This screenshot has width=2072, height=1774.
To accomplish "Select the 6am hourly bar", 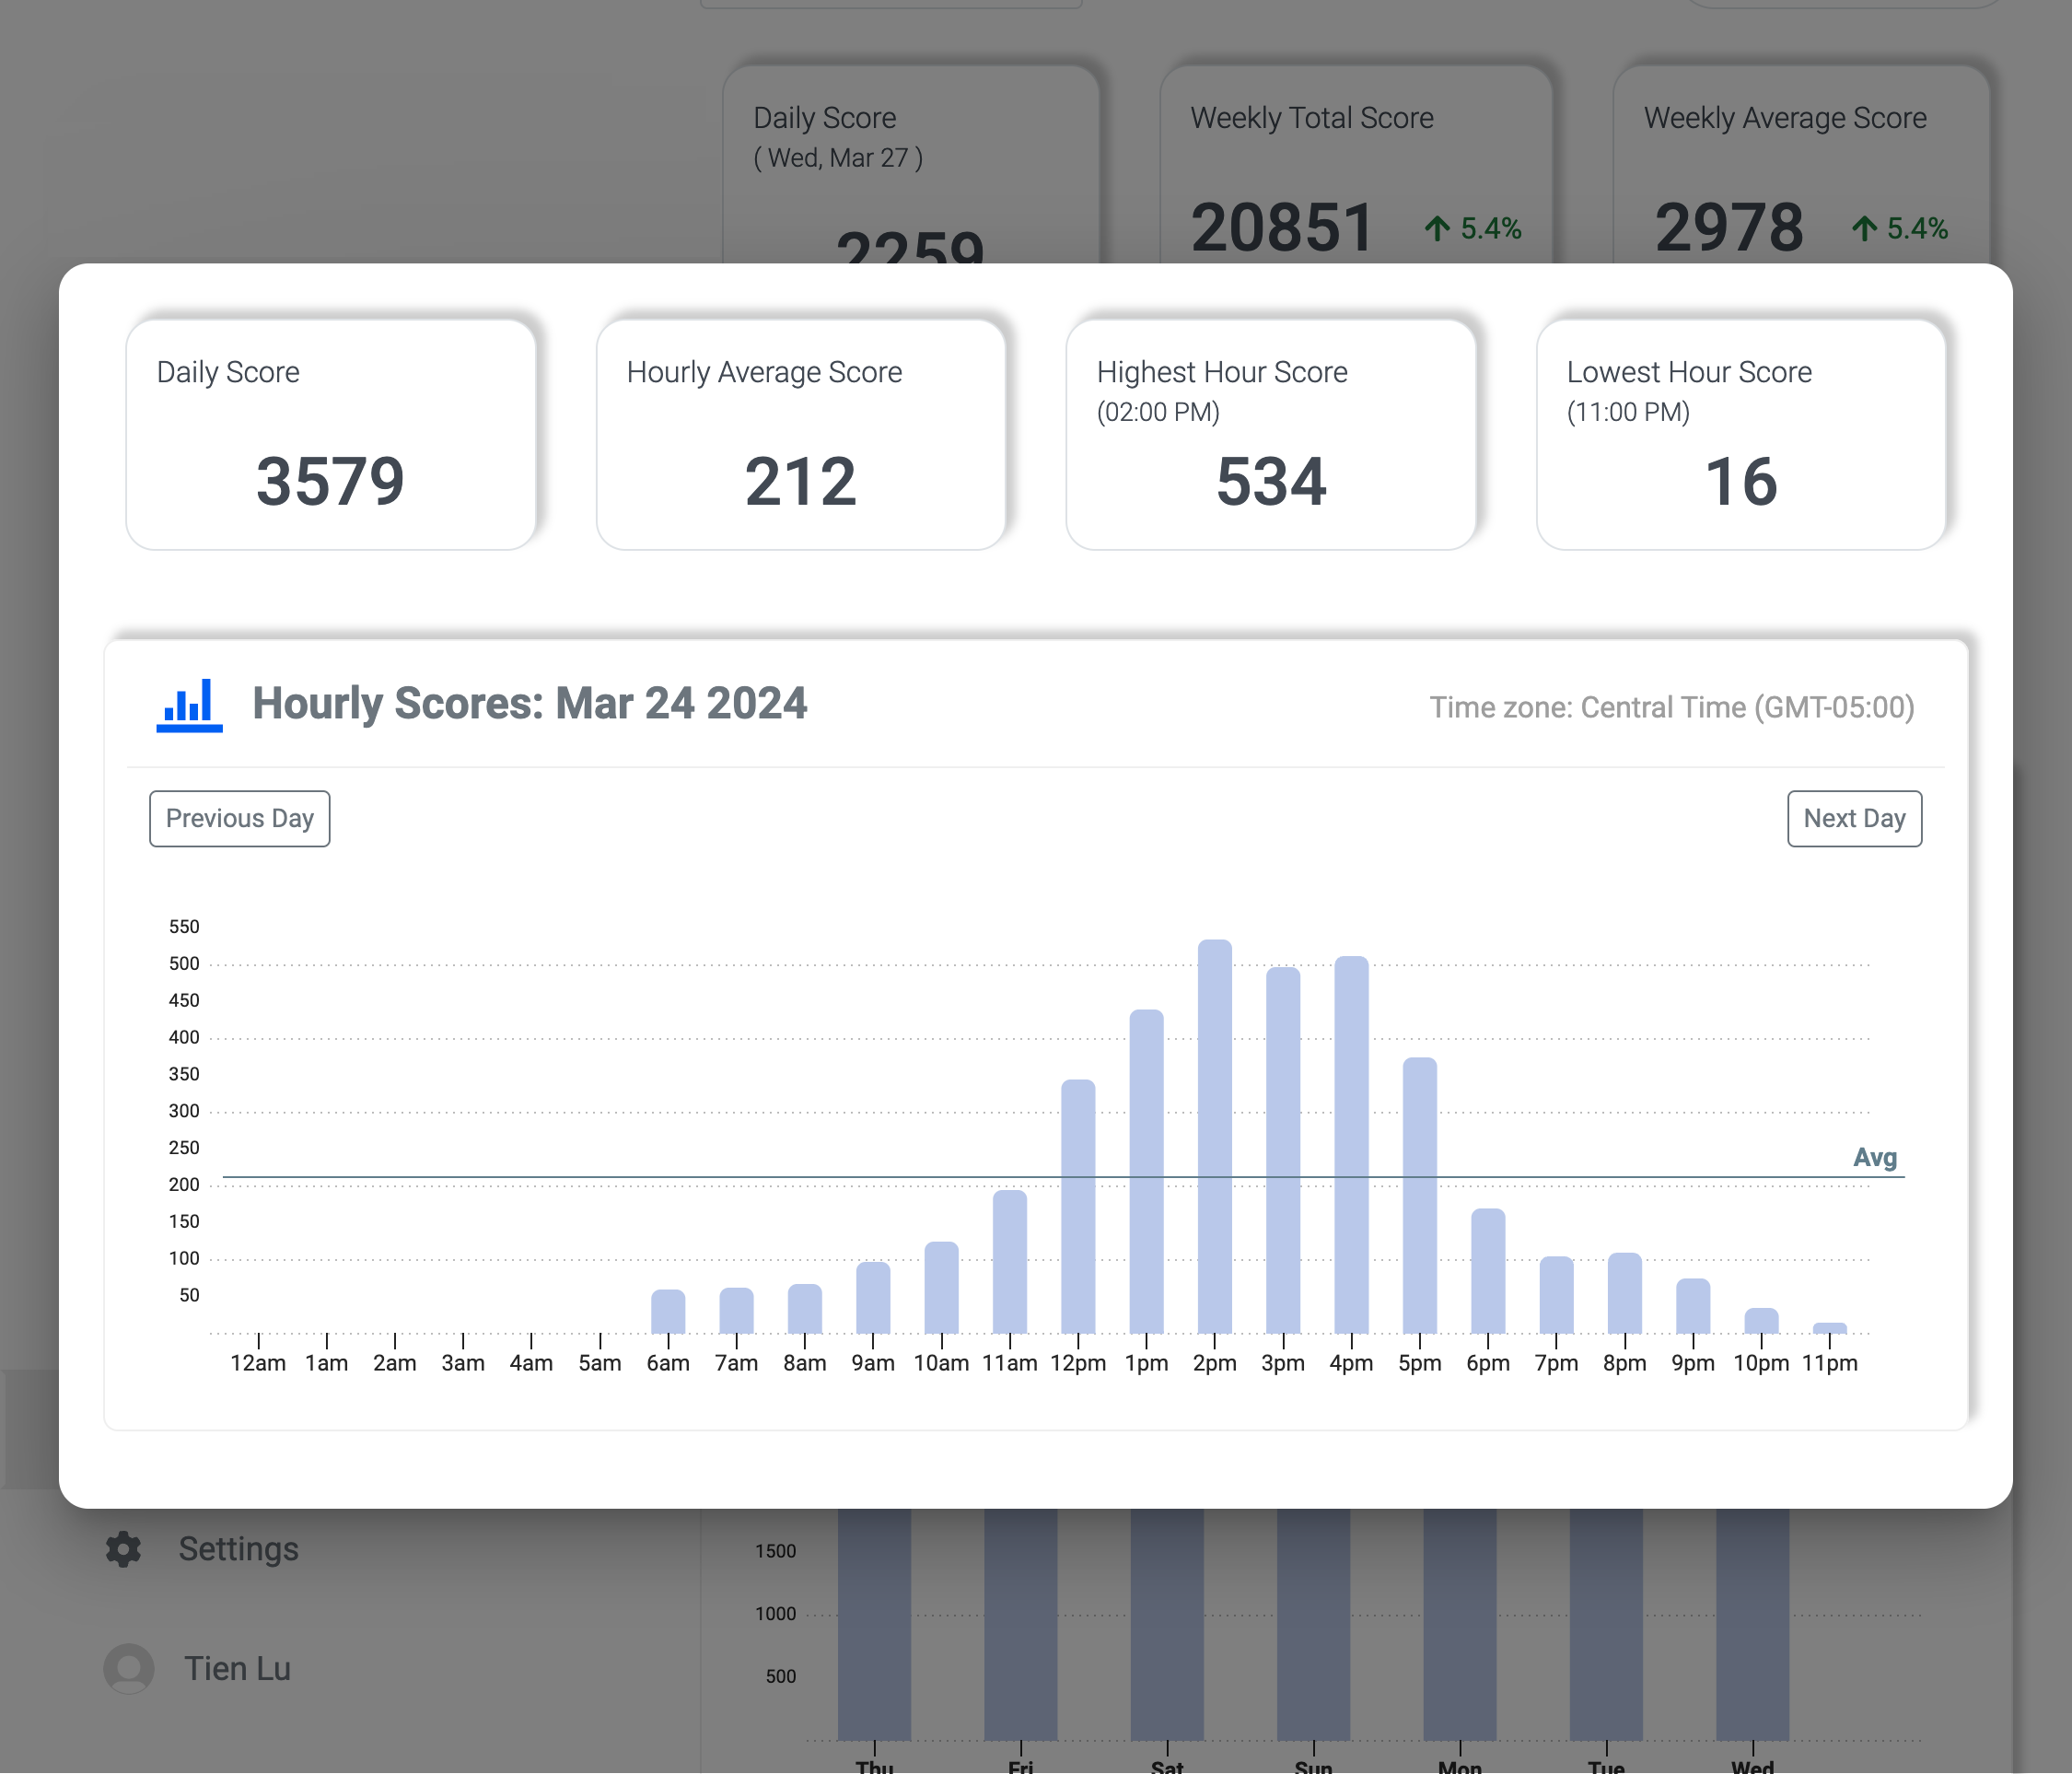I will pos(668,1311).
